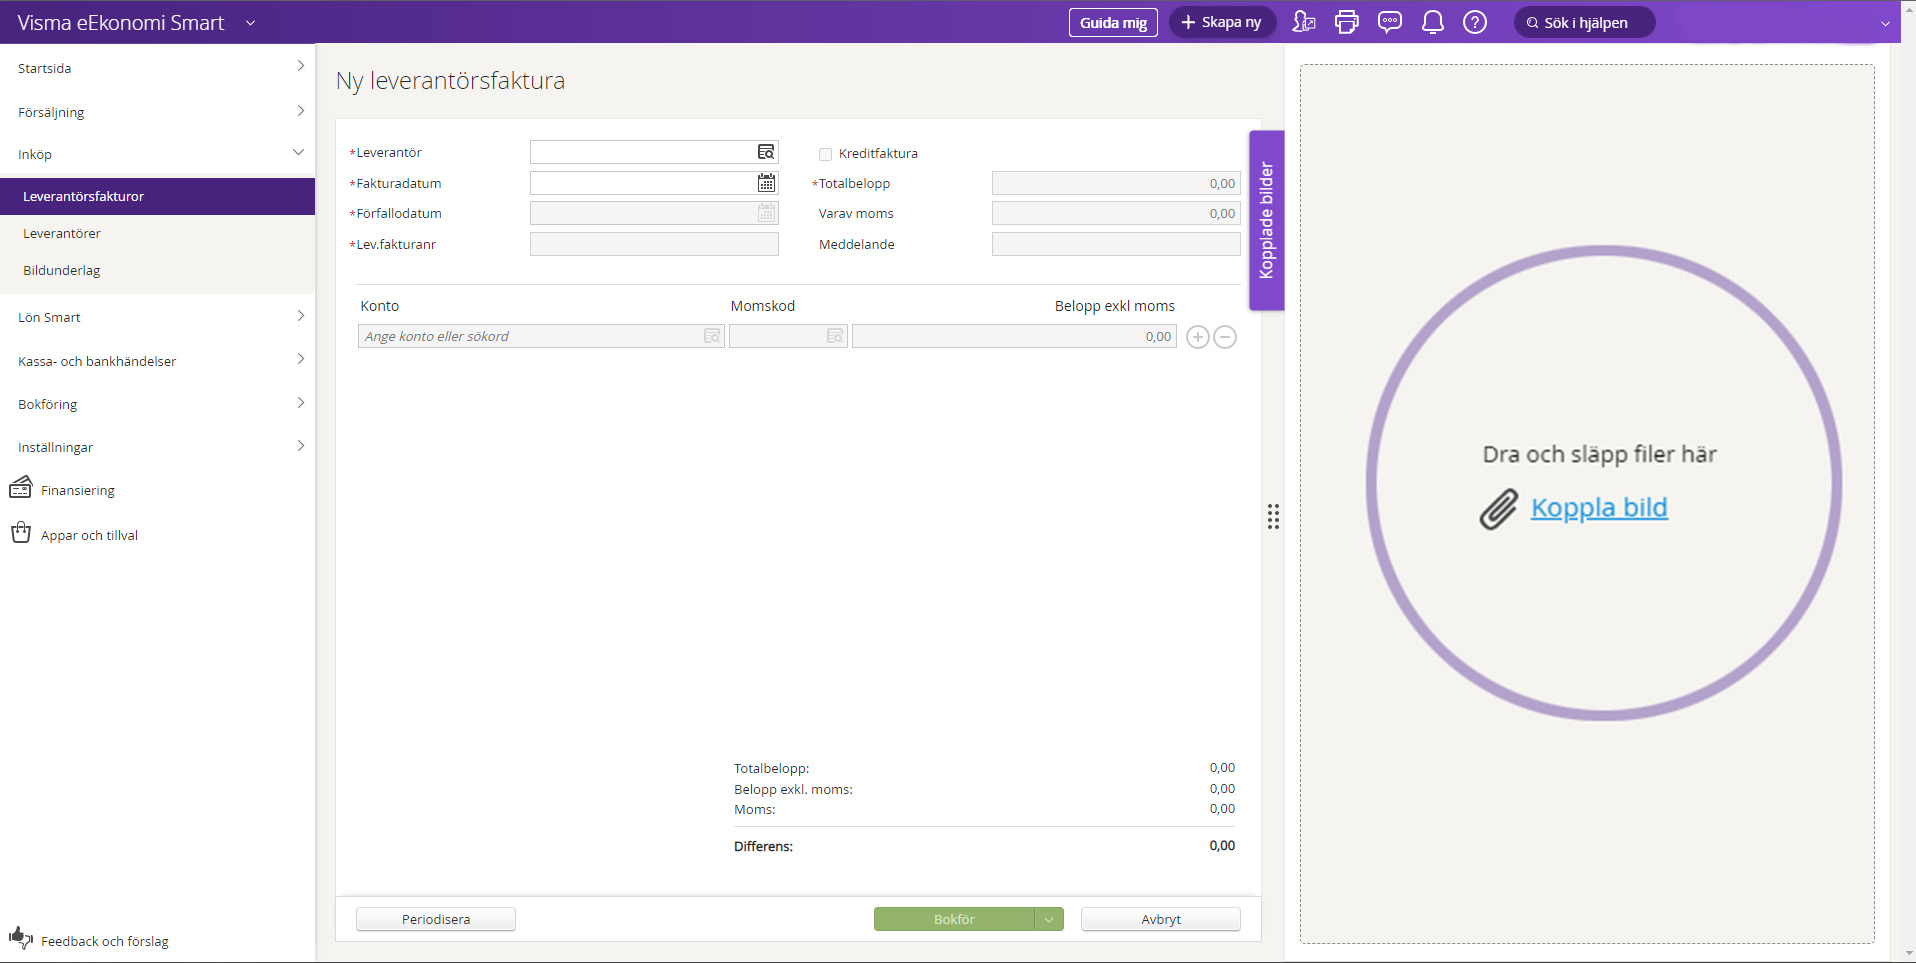Screen dimensions: 1916x963
Task: Click the Meddelande input field
Action: click(x=1116, y=244)
